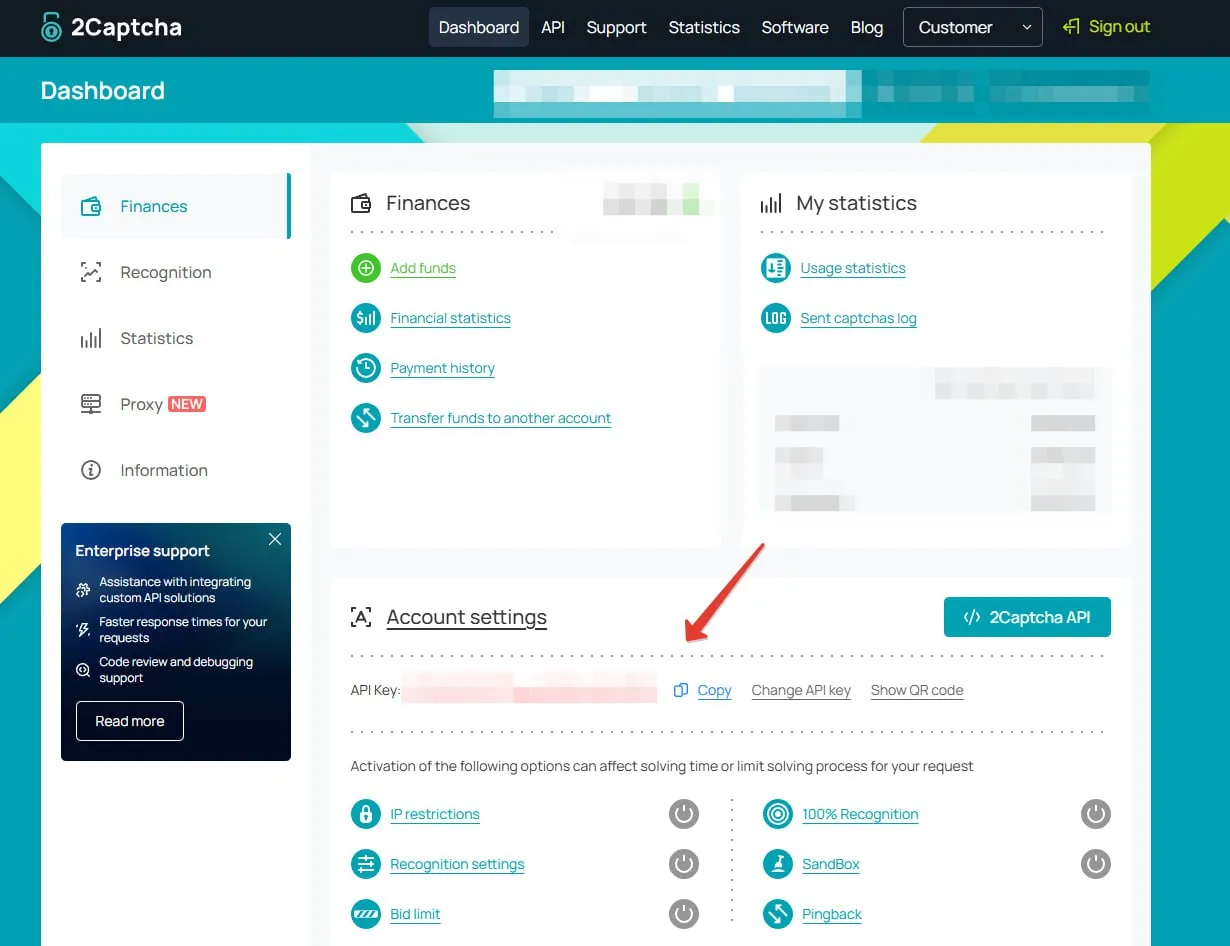Click the Copy API key link
1230x946 pixels.
715,690
